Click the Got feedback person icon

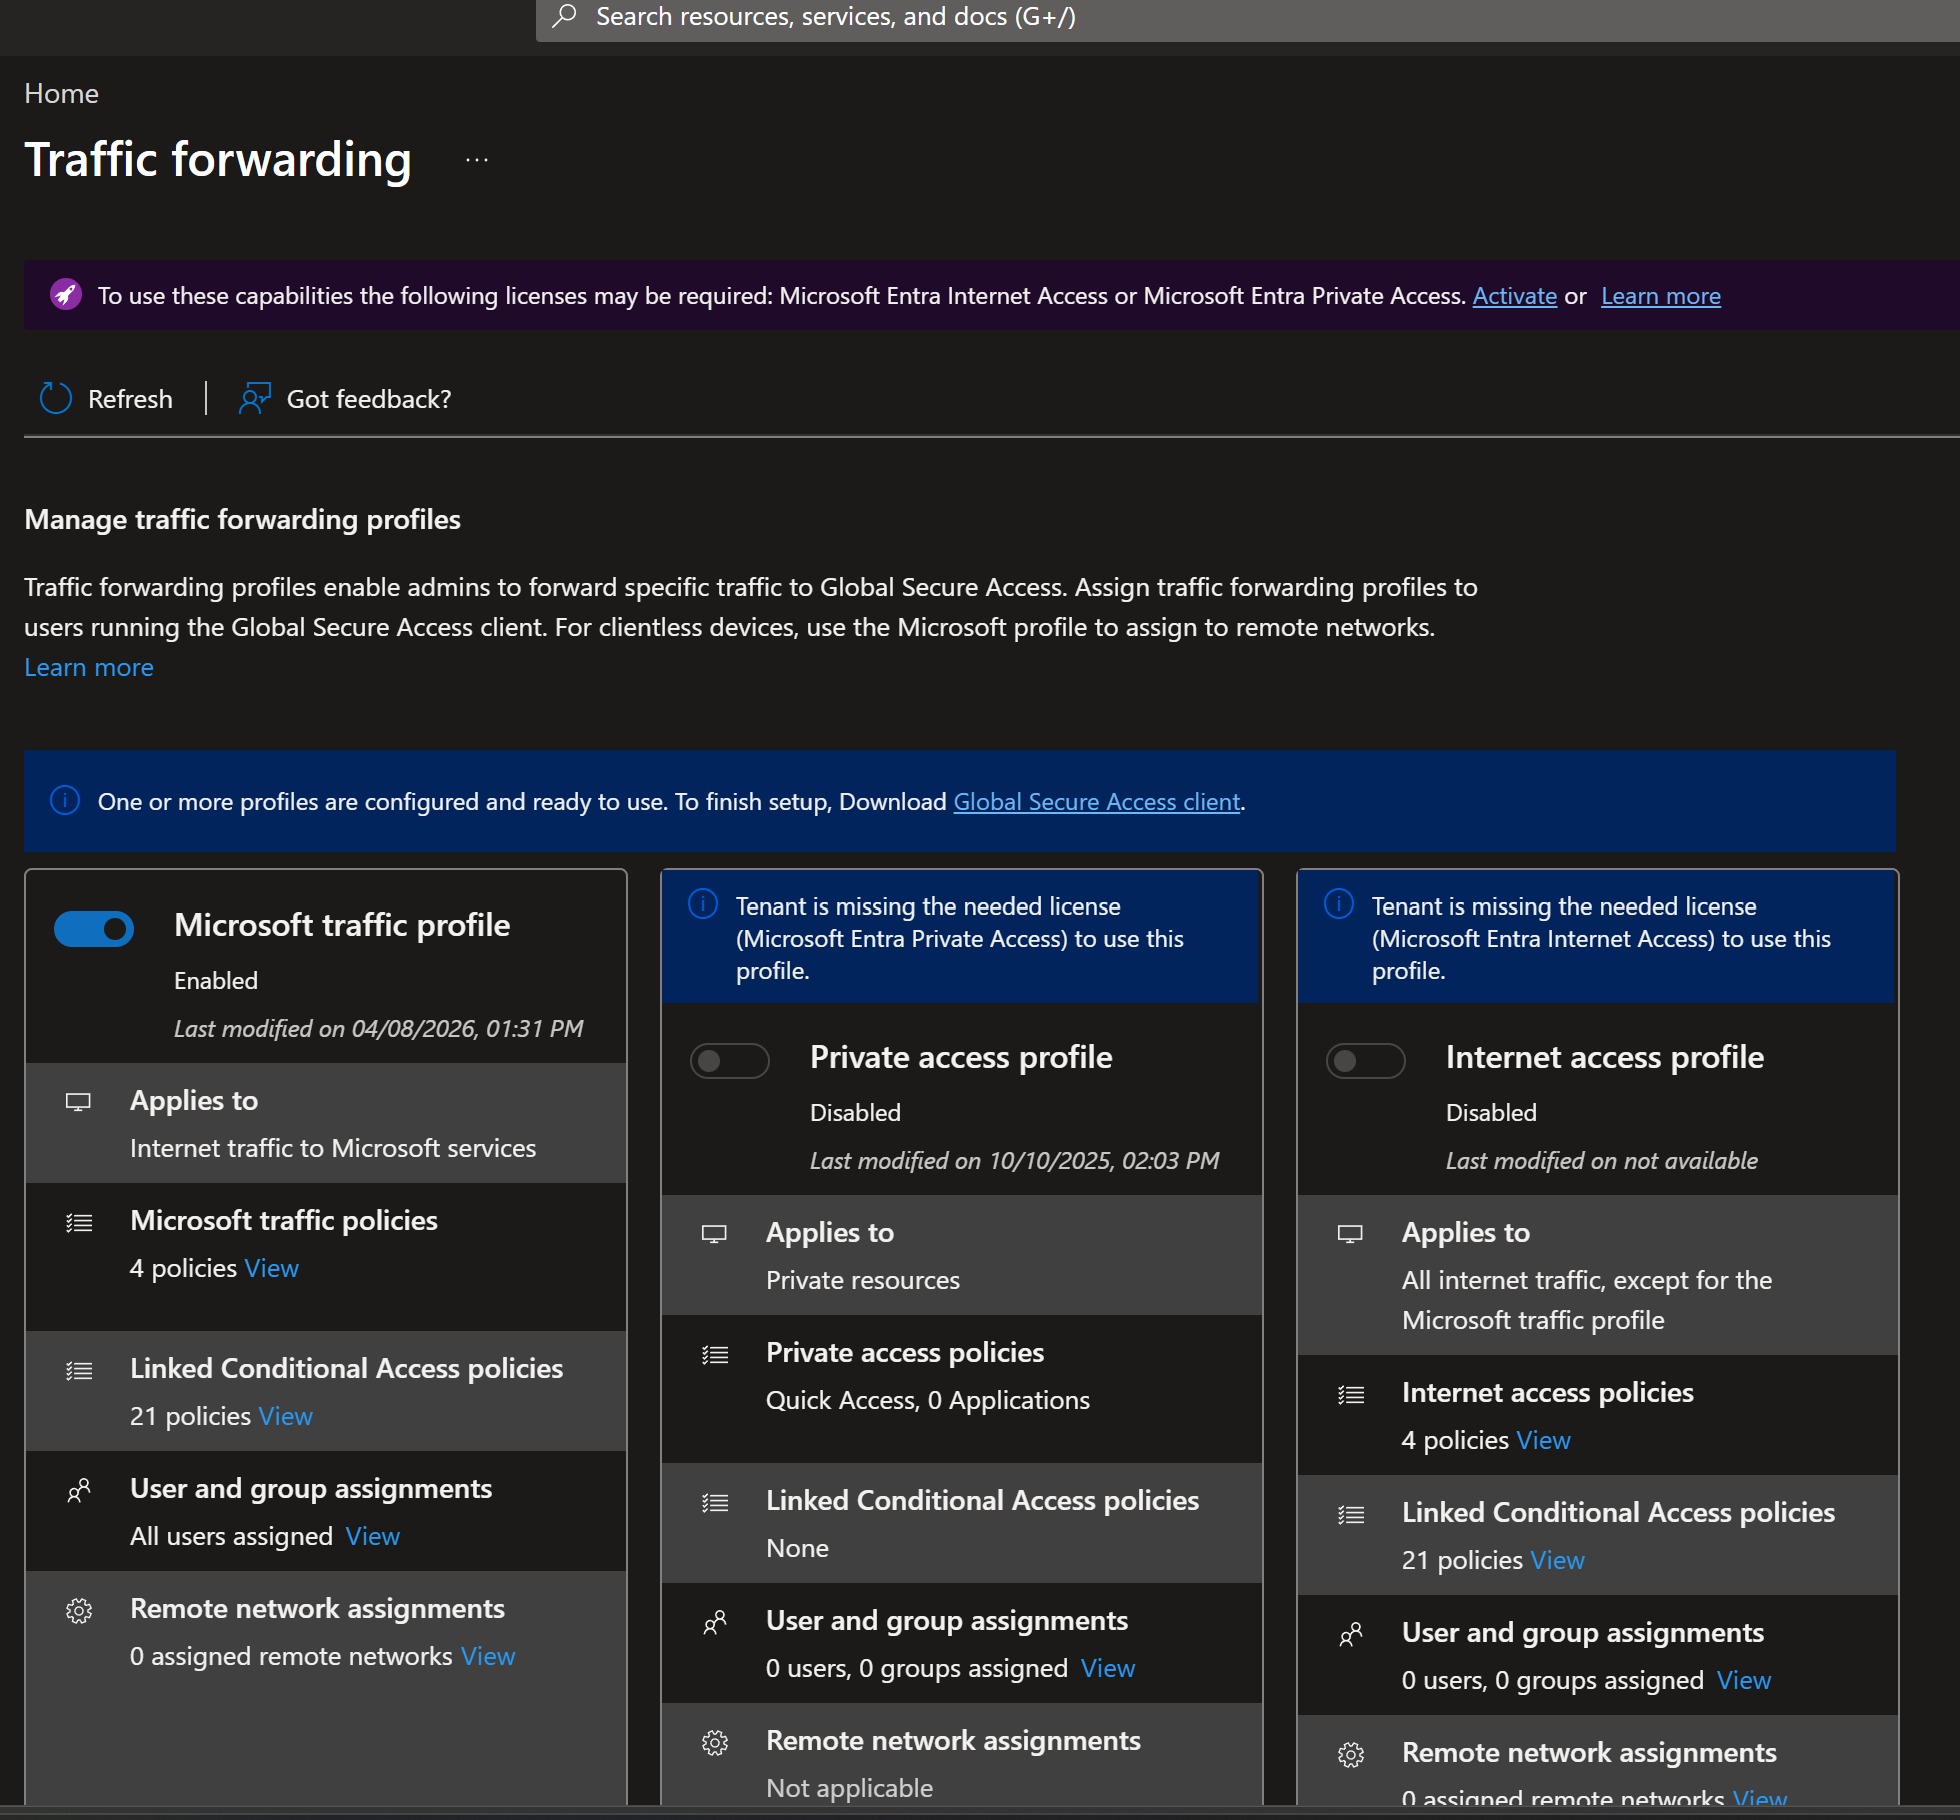coord(255,398)
